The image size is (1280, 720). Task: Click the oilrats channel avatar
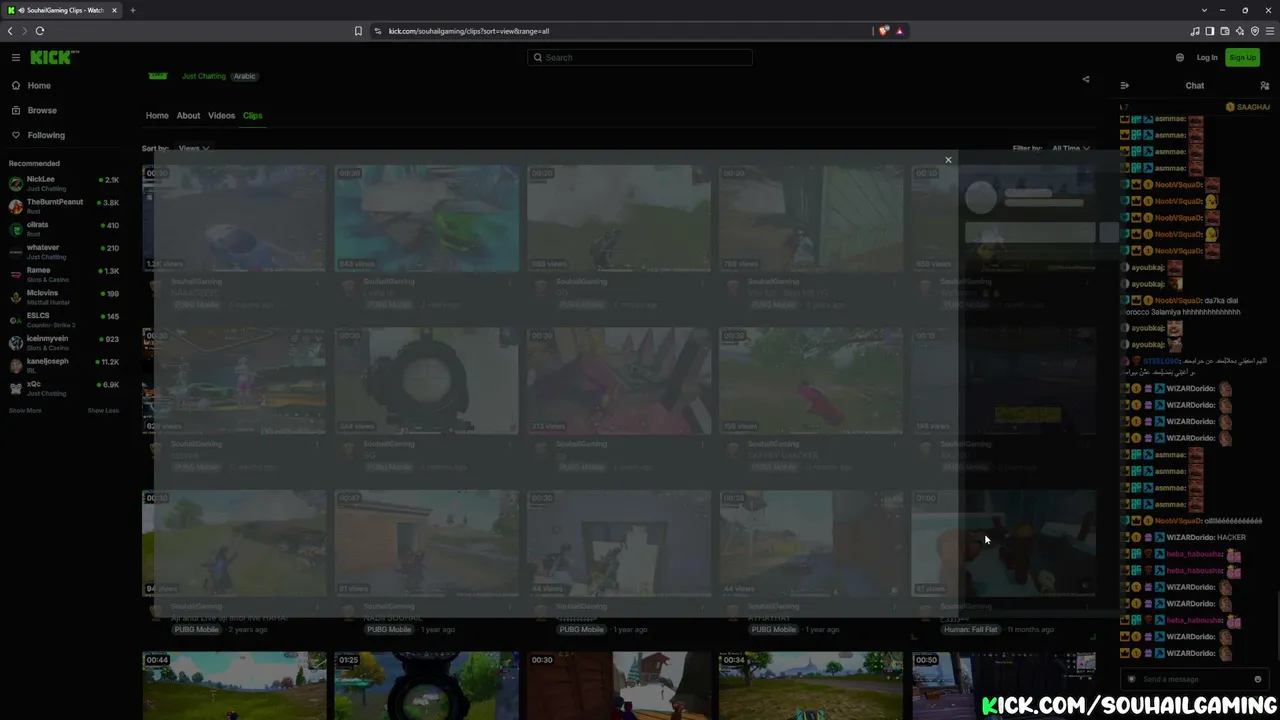coord(16,229)
